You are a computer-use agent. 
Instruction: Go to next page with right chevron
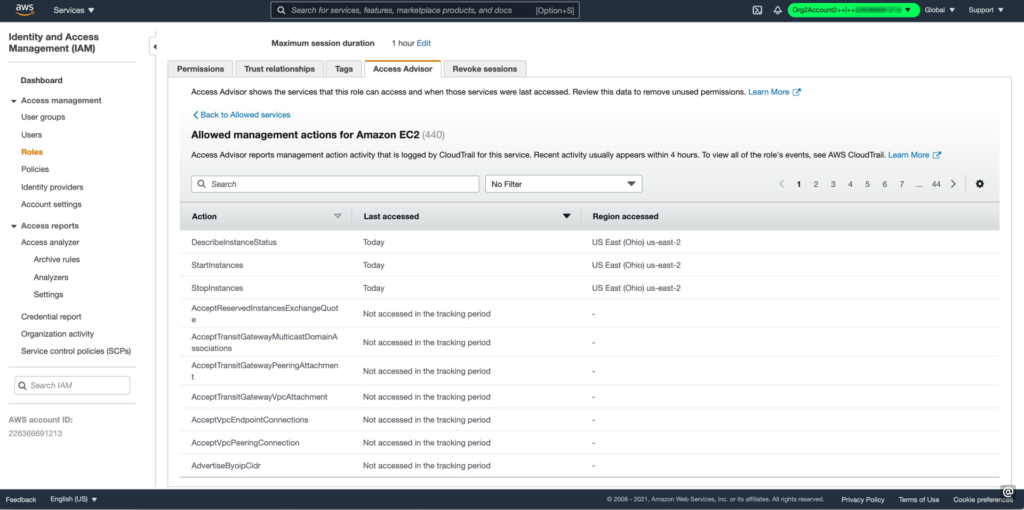pyautogui.click(x=953, y=184)
